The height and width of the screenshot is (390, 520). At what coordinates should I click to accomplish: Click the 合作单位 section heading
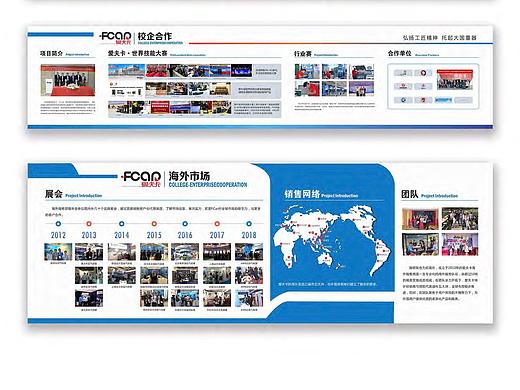pos(399,53)
